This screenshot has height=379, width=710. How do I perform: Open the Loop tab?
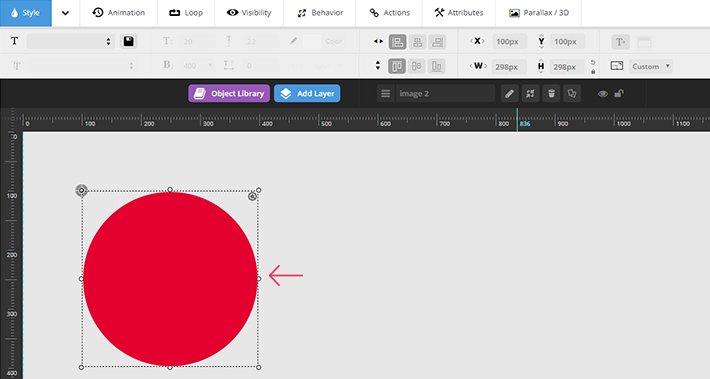coord(186,13)
